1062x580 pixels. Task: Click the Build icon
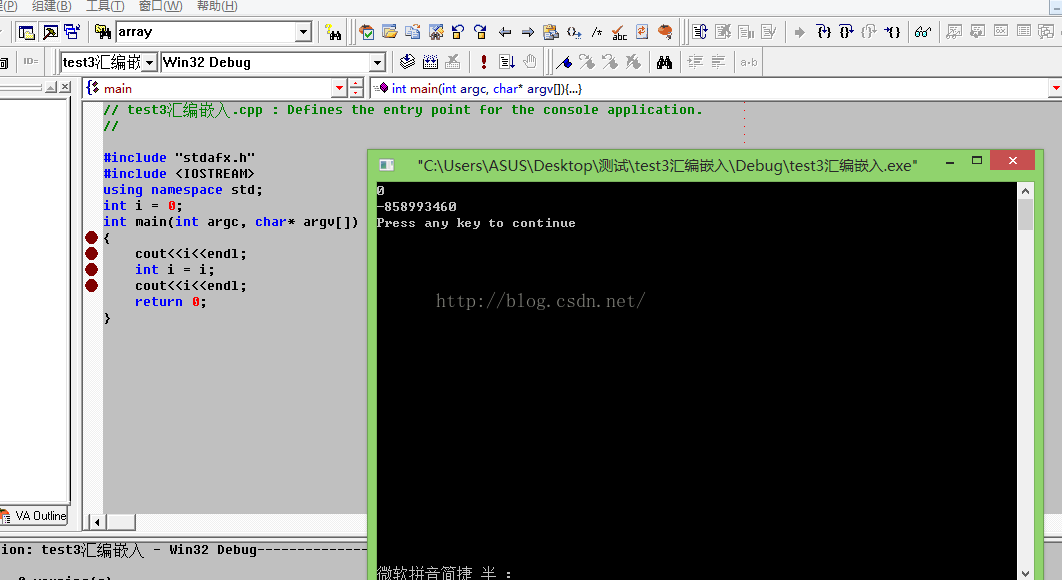(x=430, y=62)
